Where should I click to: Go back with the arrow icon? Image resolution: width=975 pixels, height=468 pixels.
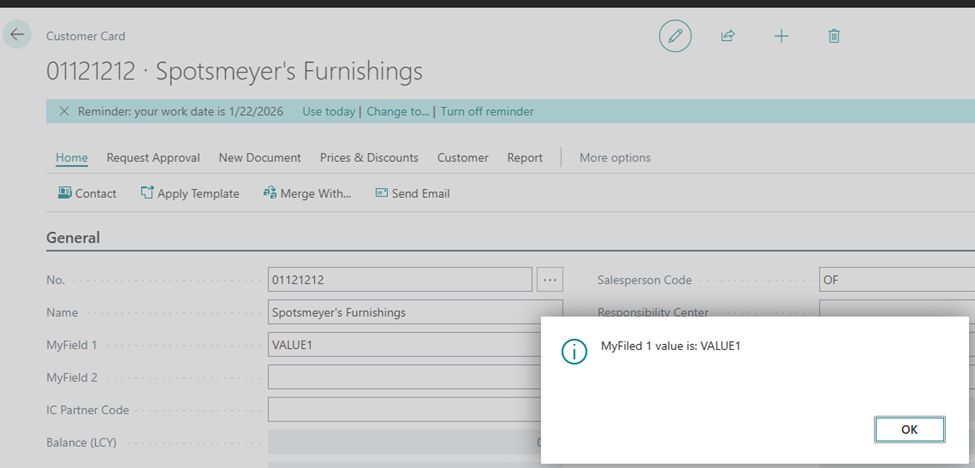pos(17,34)
